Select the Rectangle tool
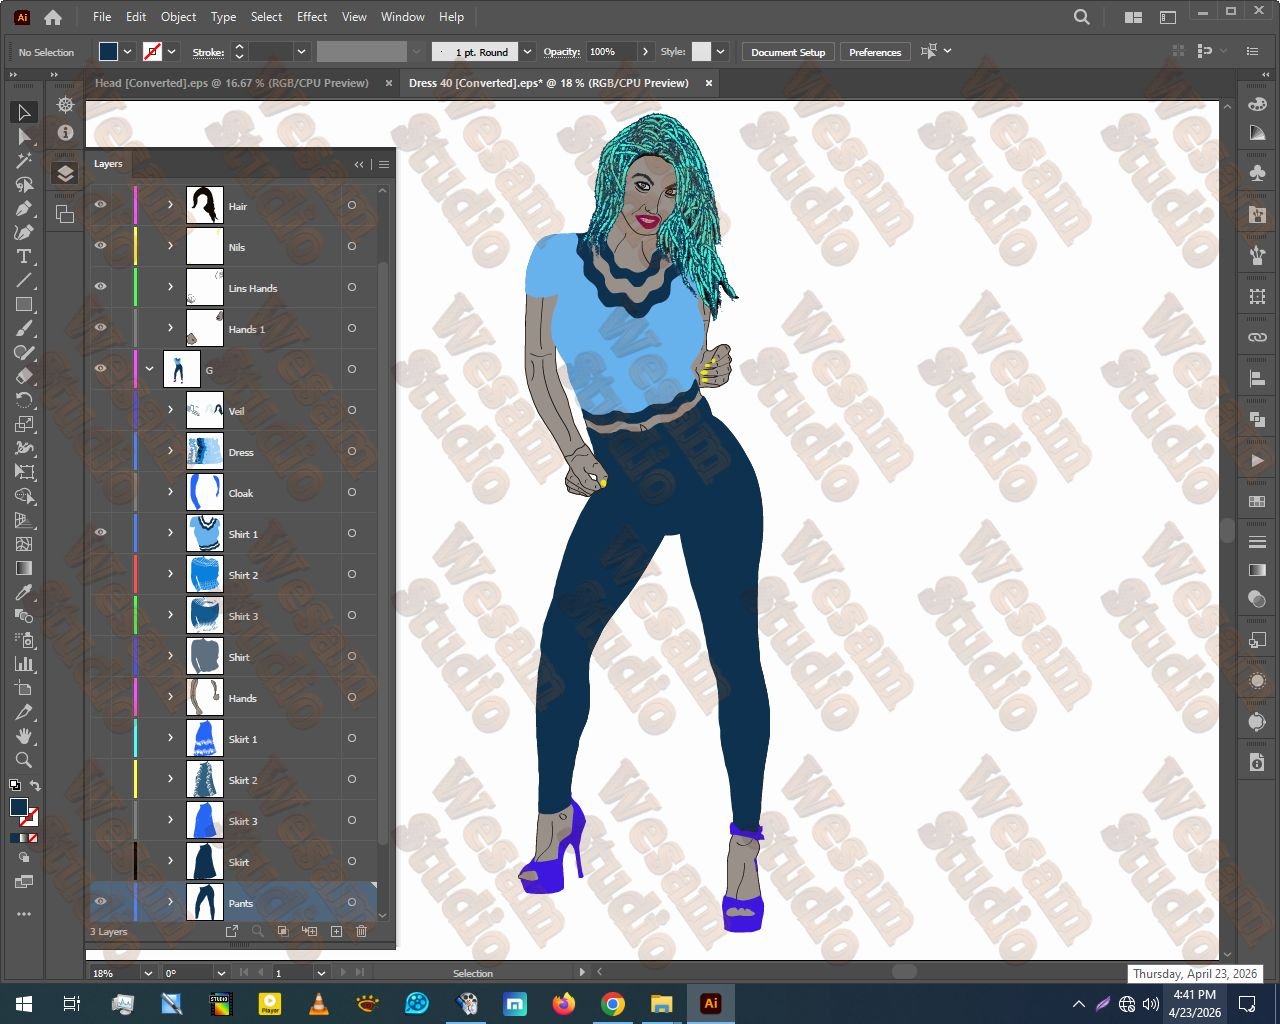 (24, 304)
